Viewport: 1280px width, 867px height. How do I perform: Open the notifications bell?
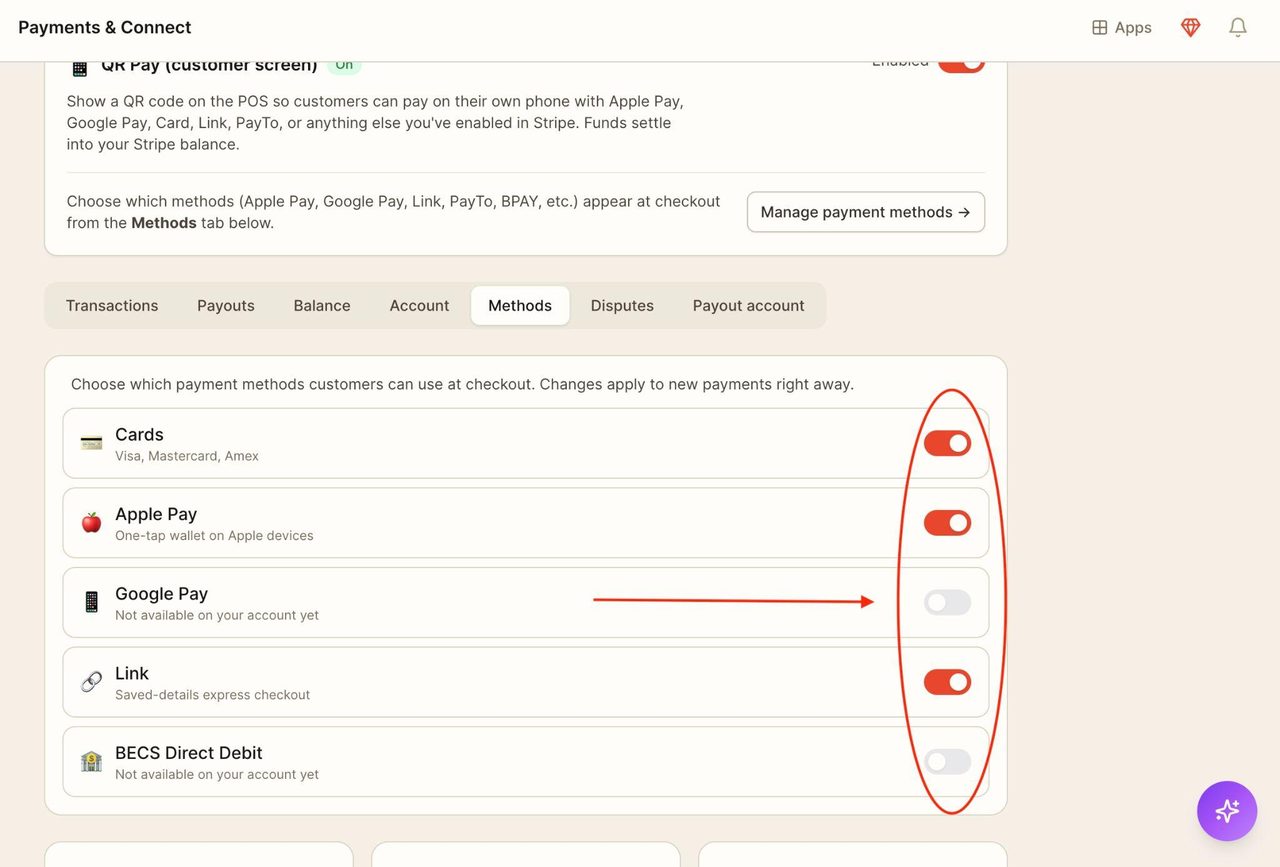1238,28
